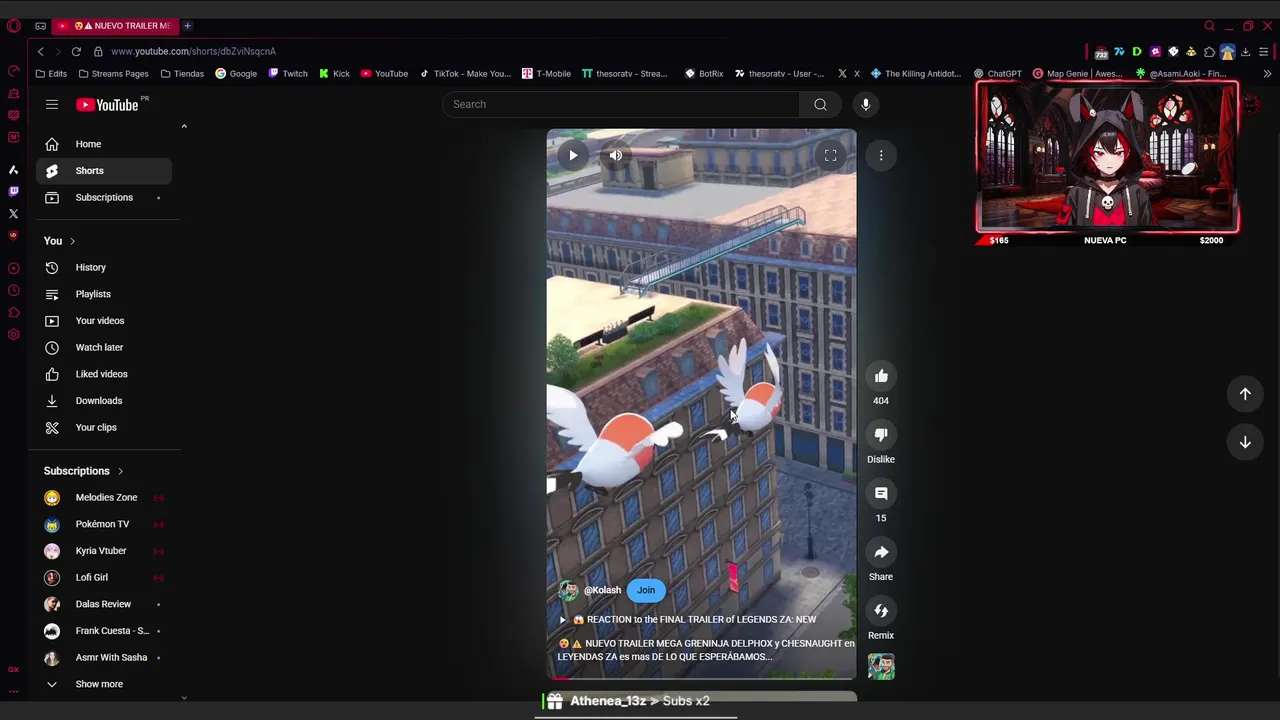Toggle the YouTube hamburger guide menu

pyautogui.click(x=52, y=104)
